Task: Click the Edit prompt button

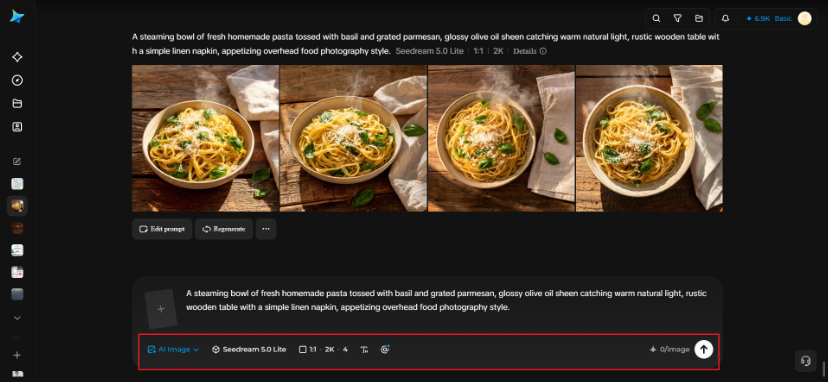Action: click(x=162, y=229)
